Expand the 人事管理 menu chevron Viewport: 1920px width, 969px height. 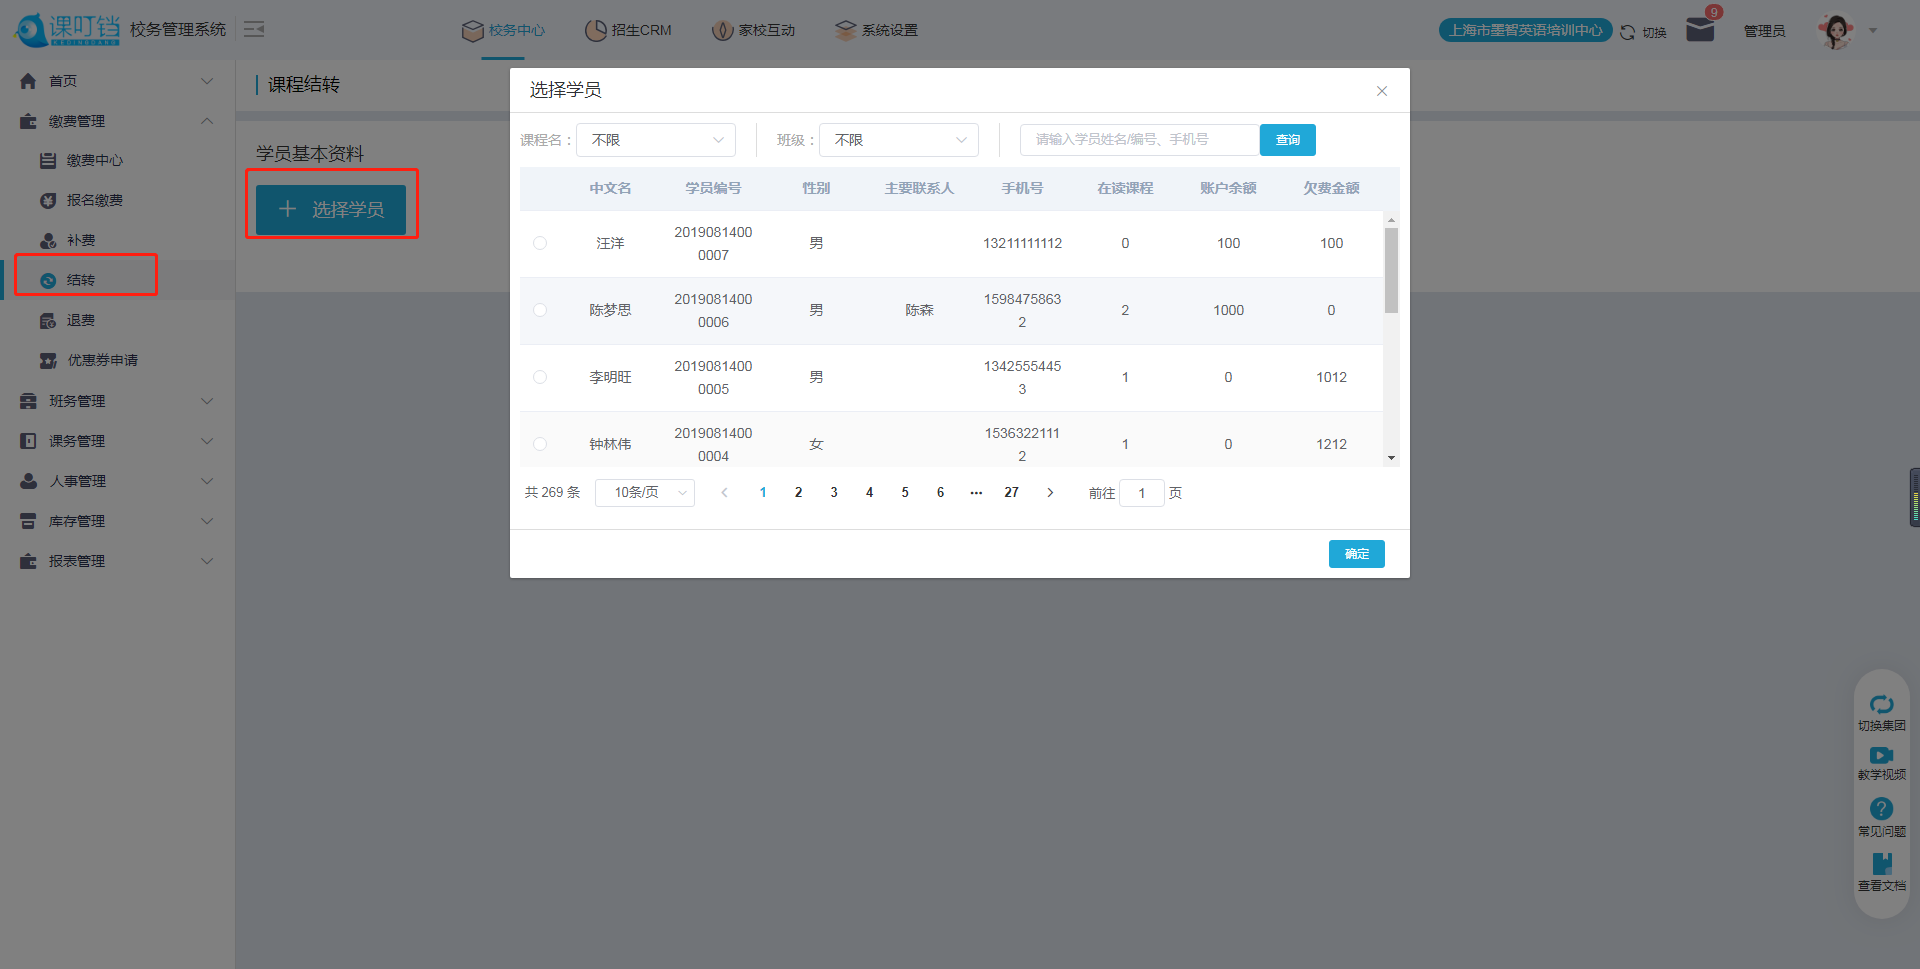(207, 481)
